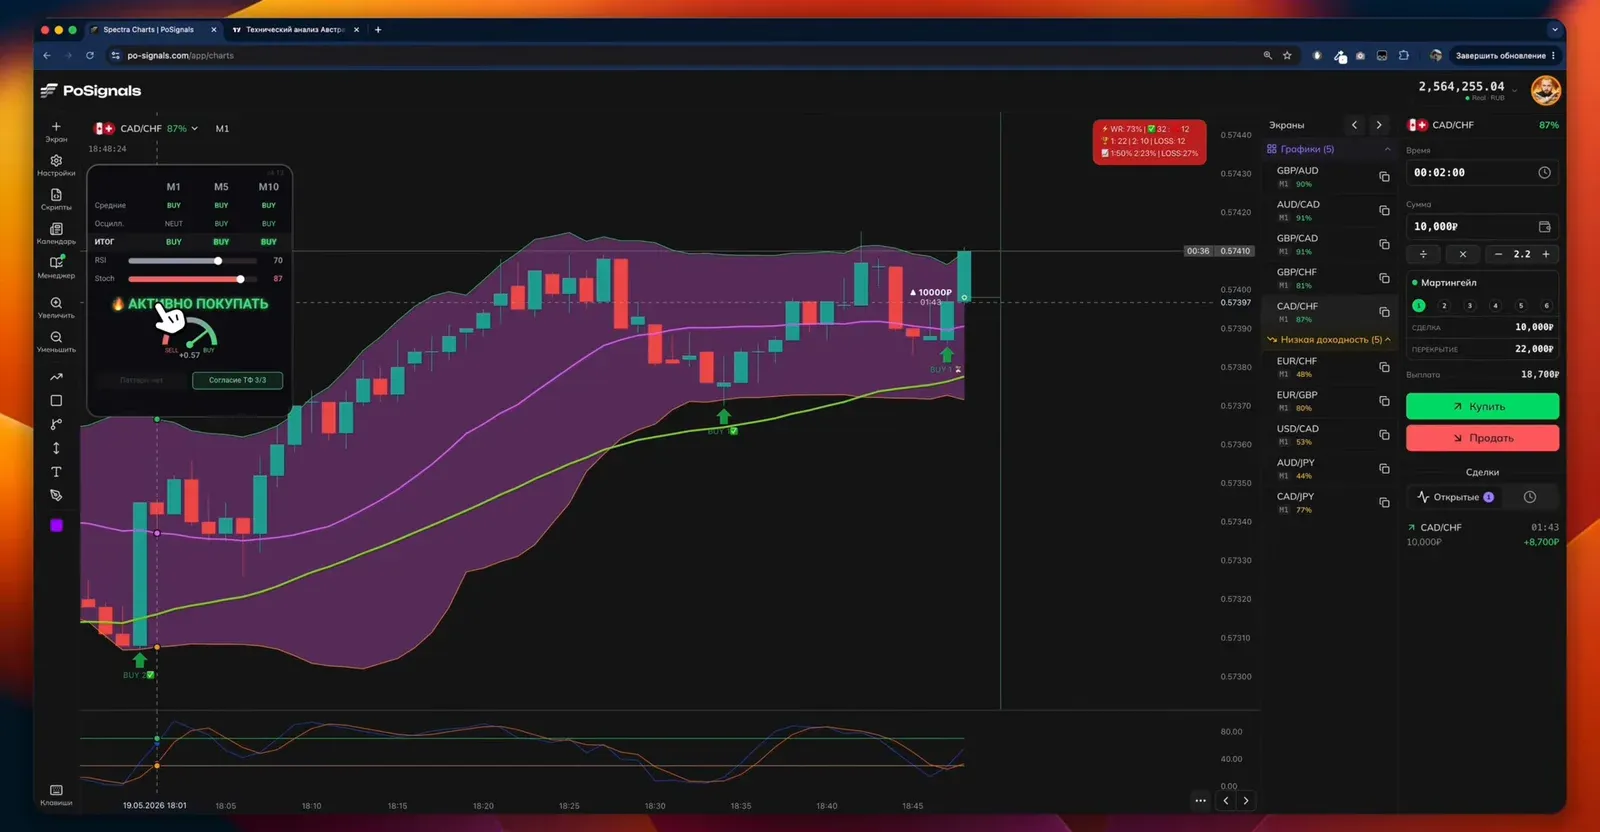
Task: Toggle the Мартингейл option
Action: pyautogui.click(x=1443, y=283)
